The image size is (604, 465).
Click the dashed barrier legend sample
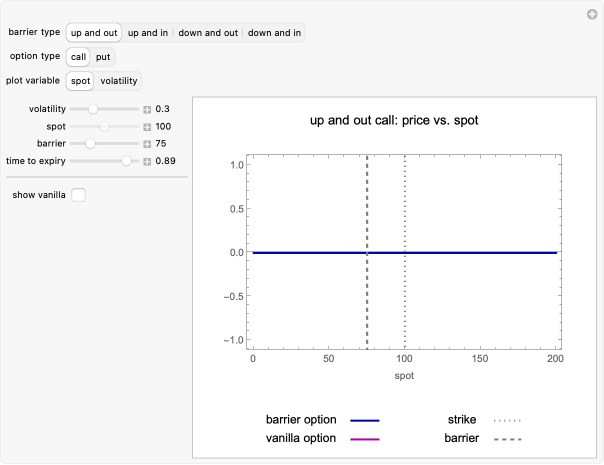(x=508, y=439)
